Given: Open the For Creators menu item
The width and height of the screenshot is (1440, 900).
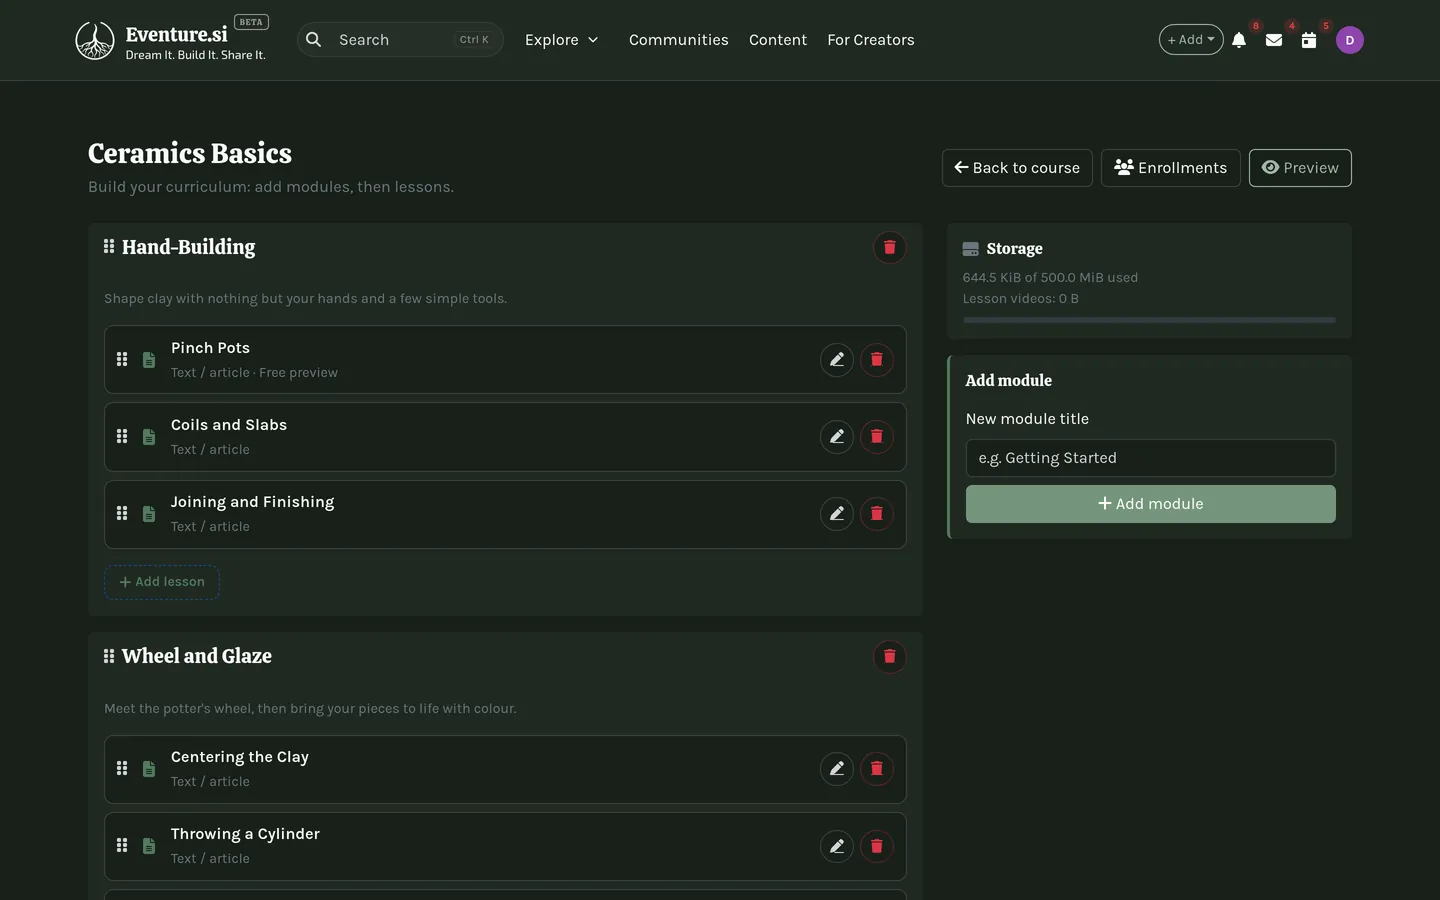Looking at the screenshot, I should click(871, 40).
